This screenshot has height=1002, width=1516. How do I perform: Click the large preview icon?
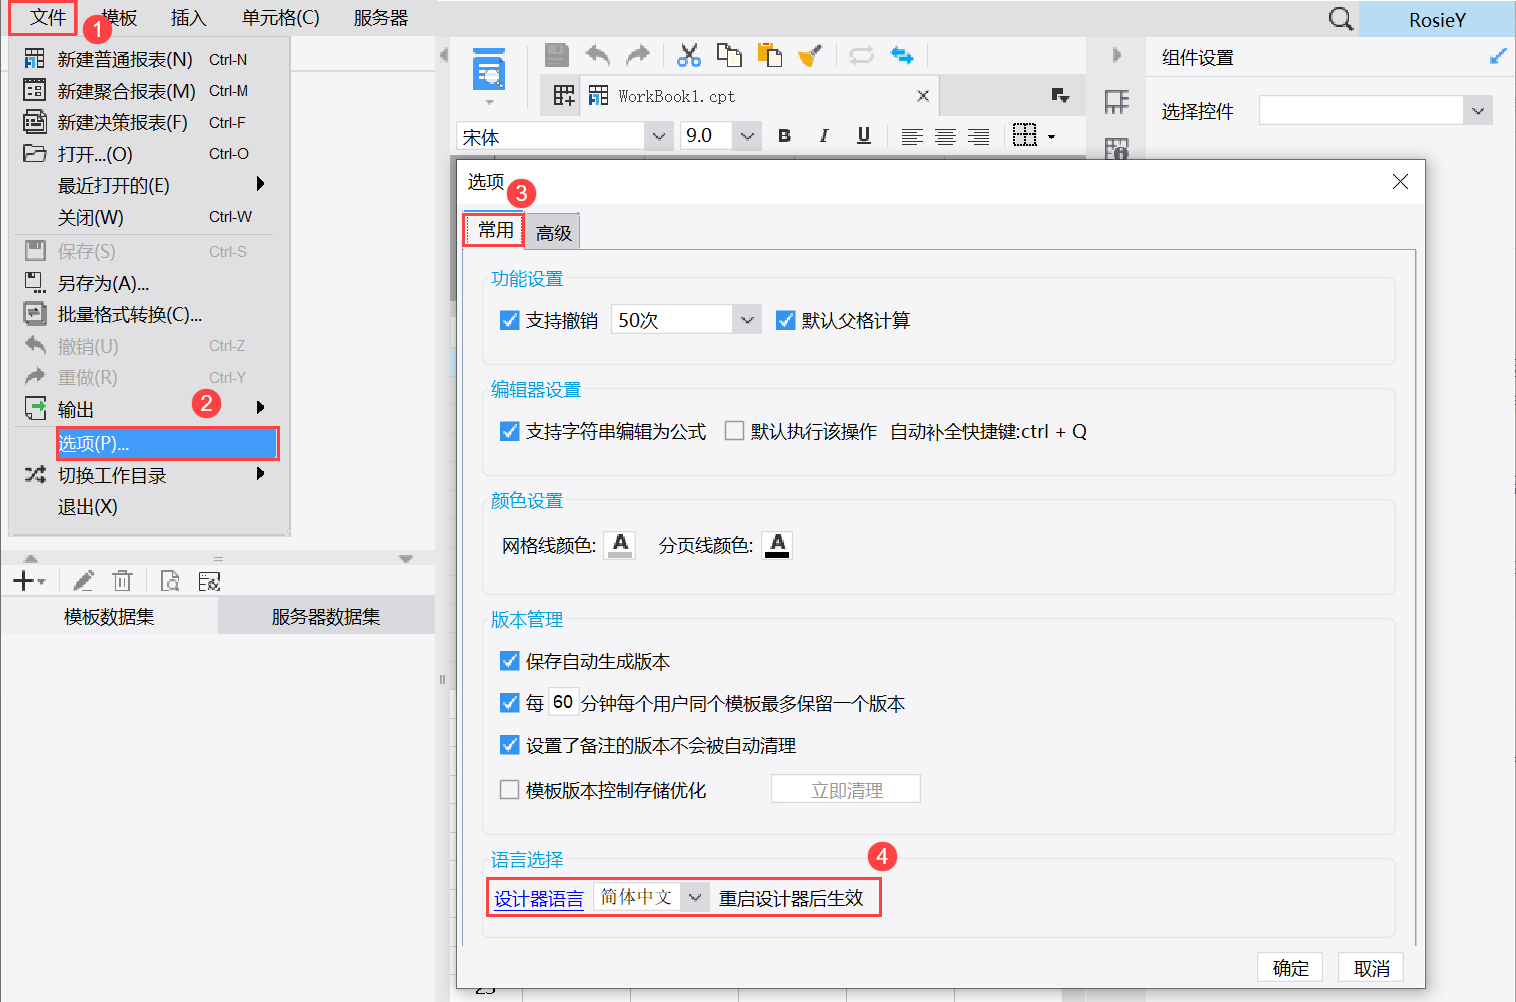pos(489,70)
